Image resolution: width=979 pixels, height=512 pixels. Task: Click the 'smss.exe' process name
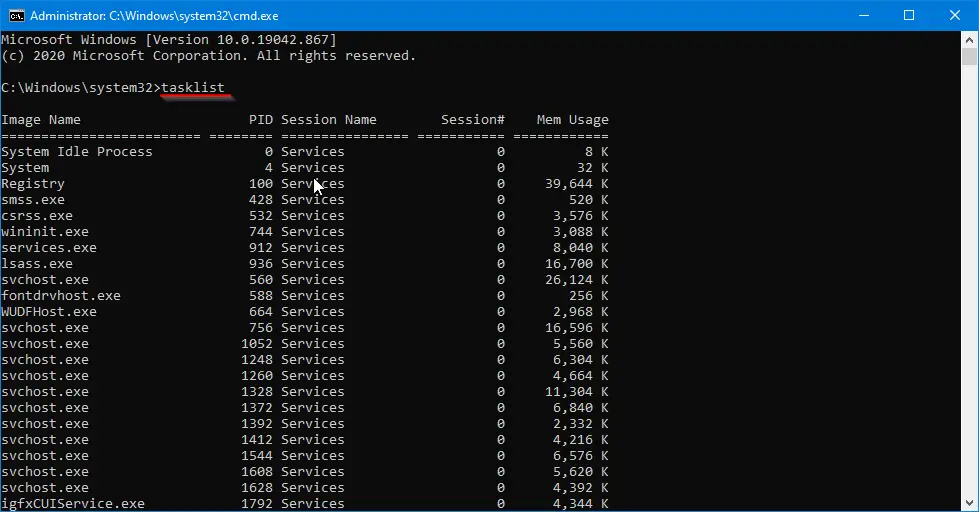tap(33, 200)
